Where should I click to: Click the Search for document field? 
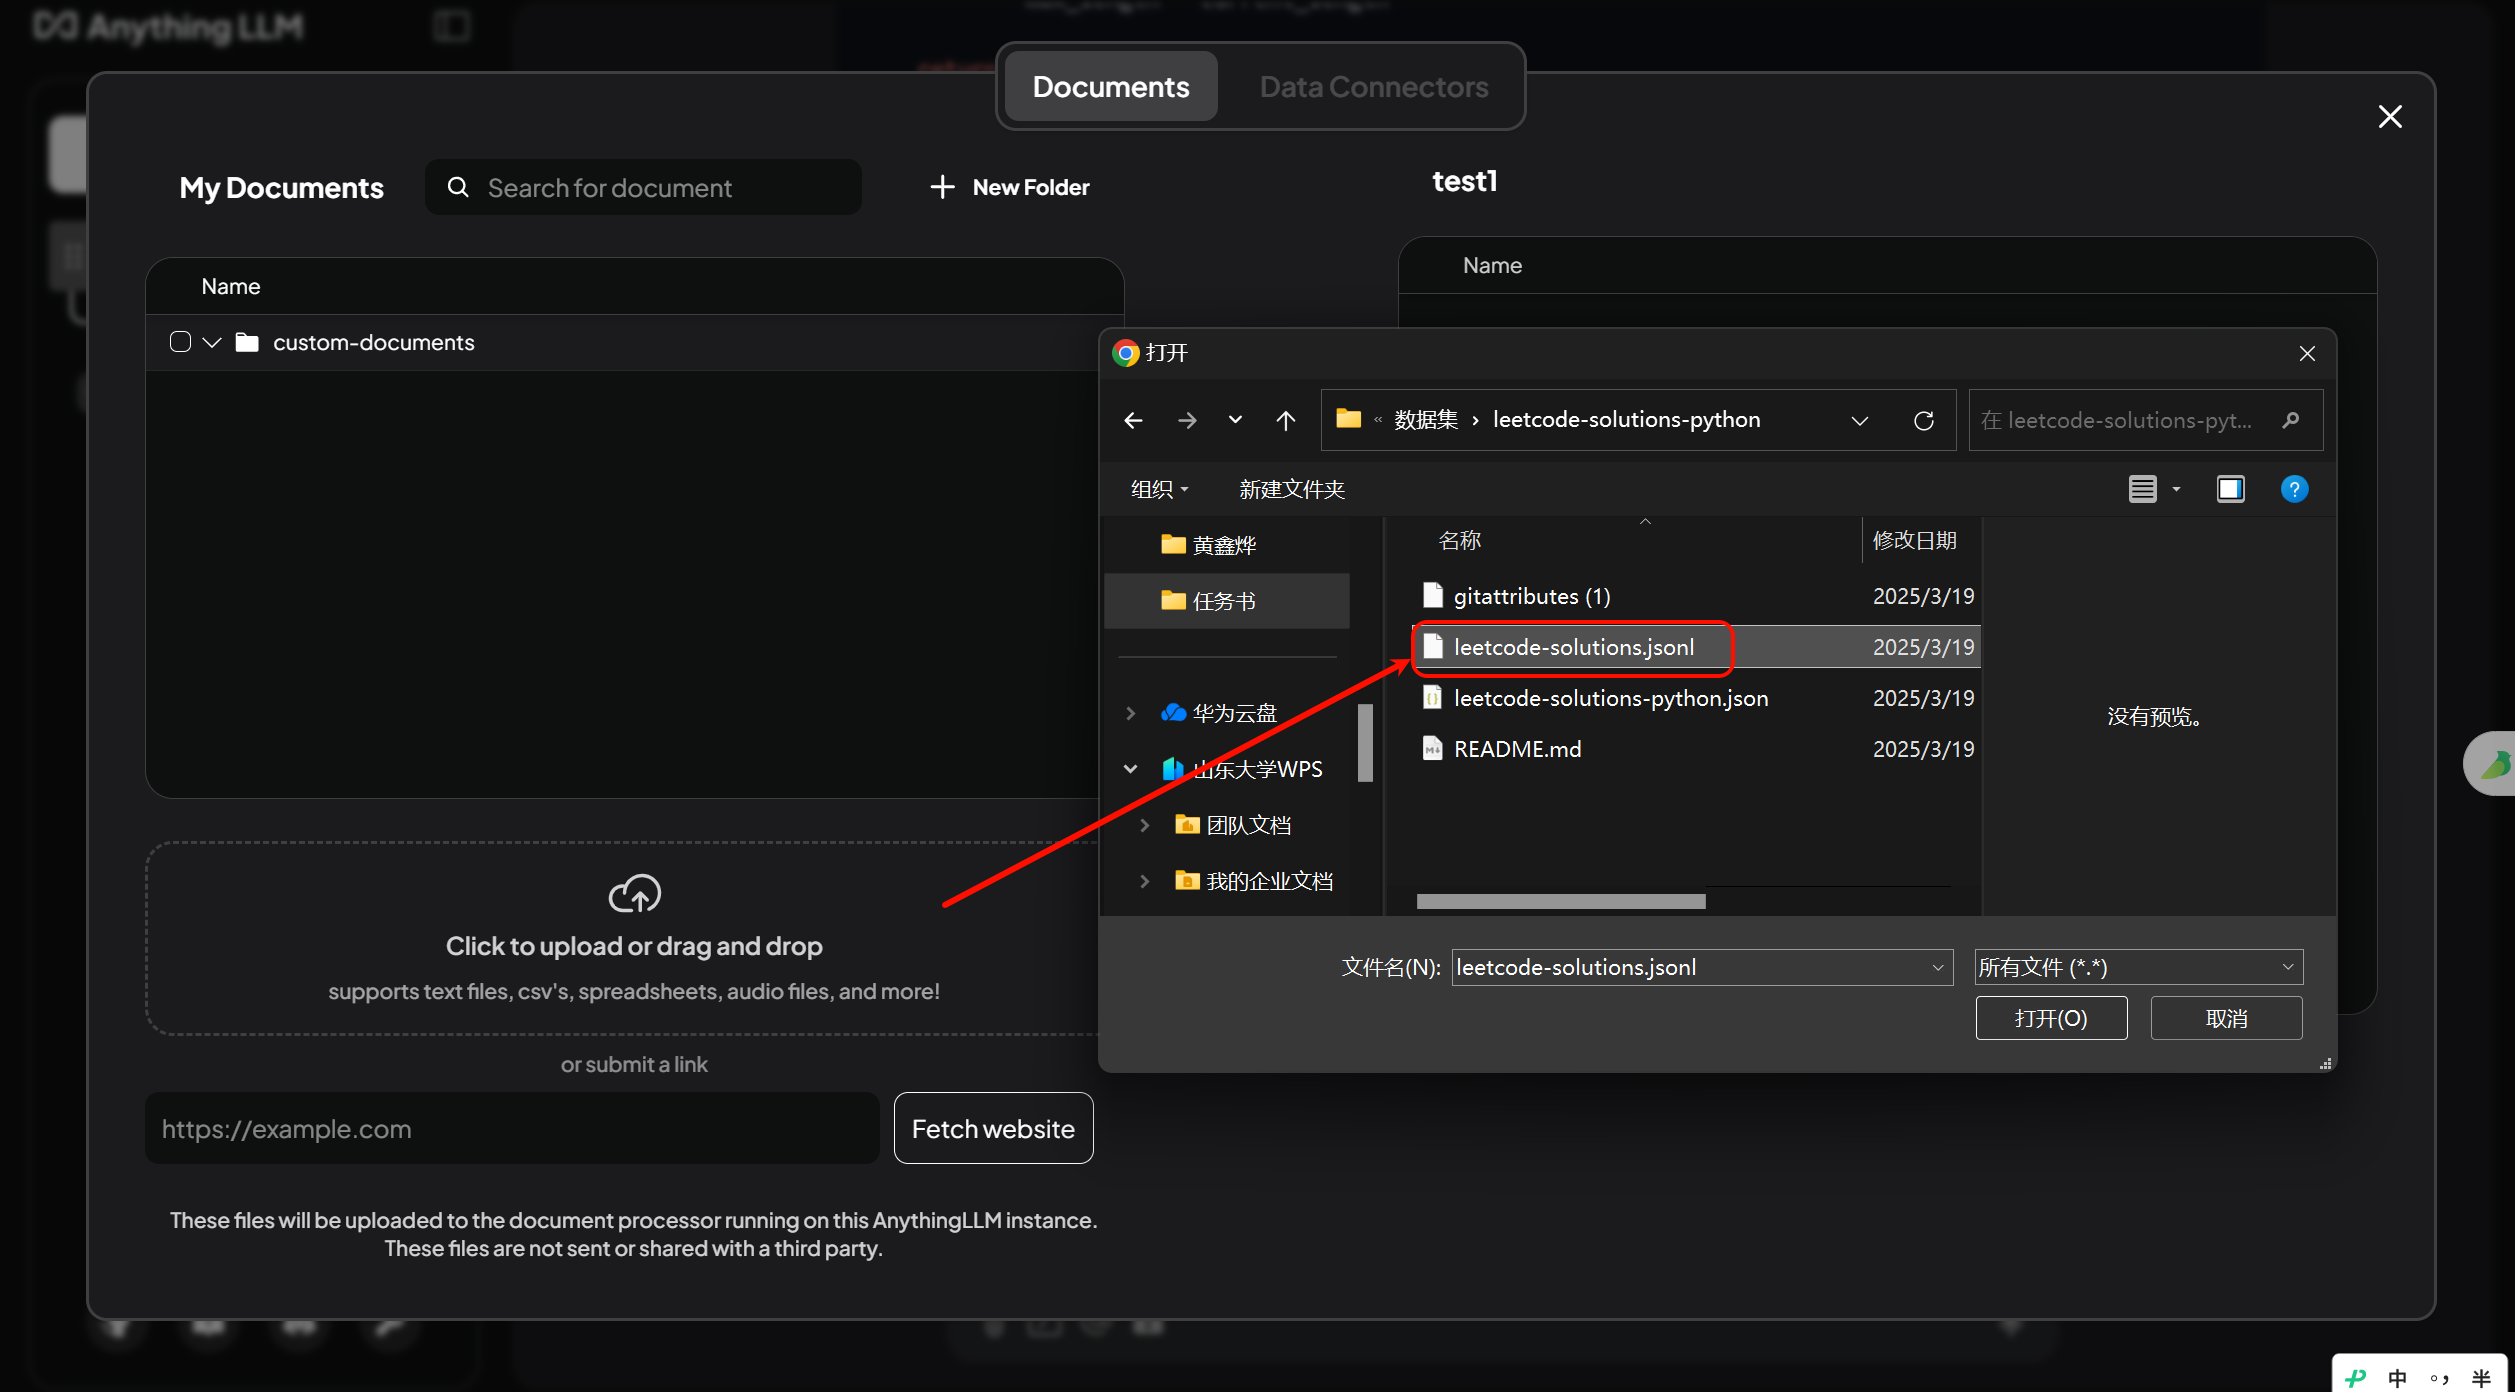(644, 187)
